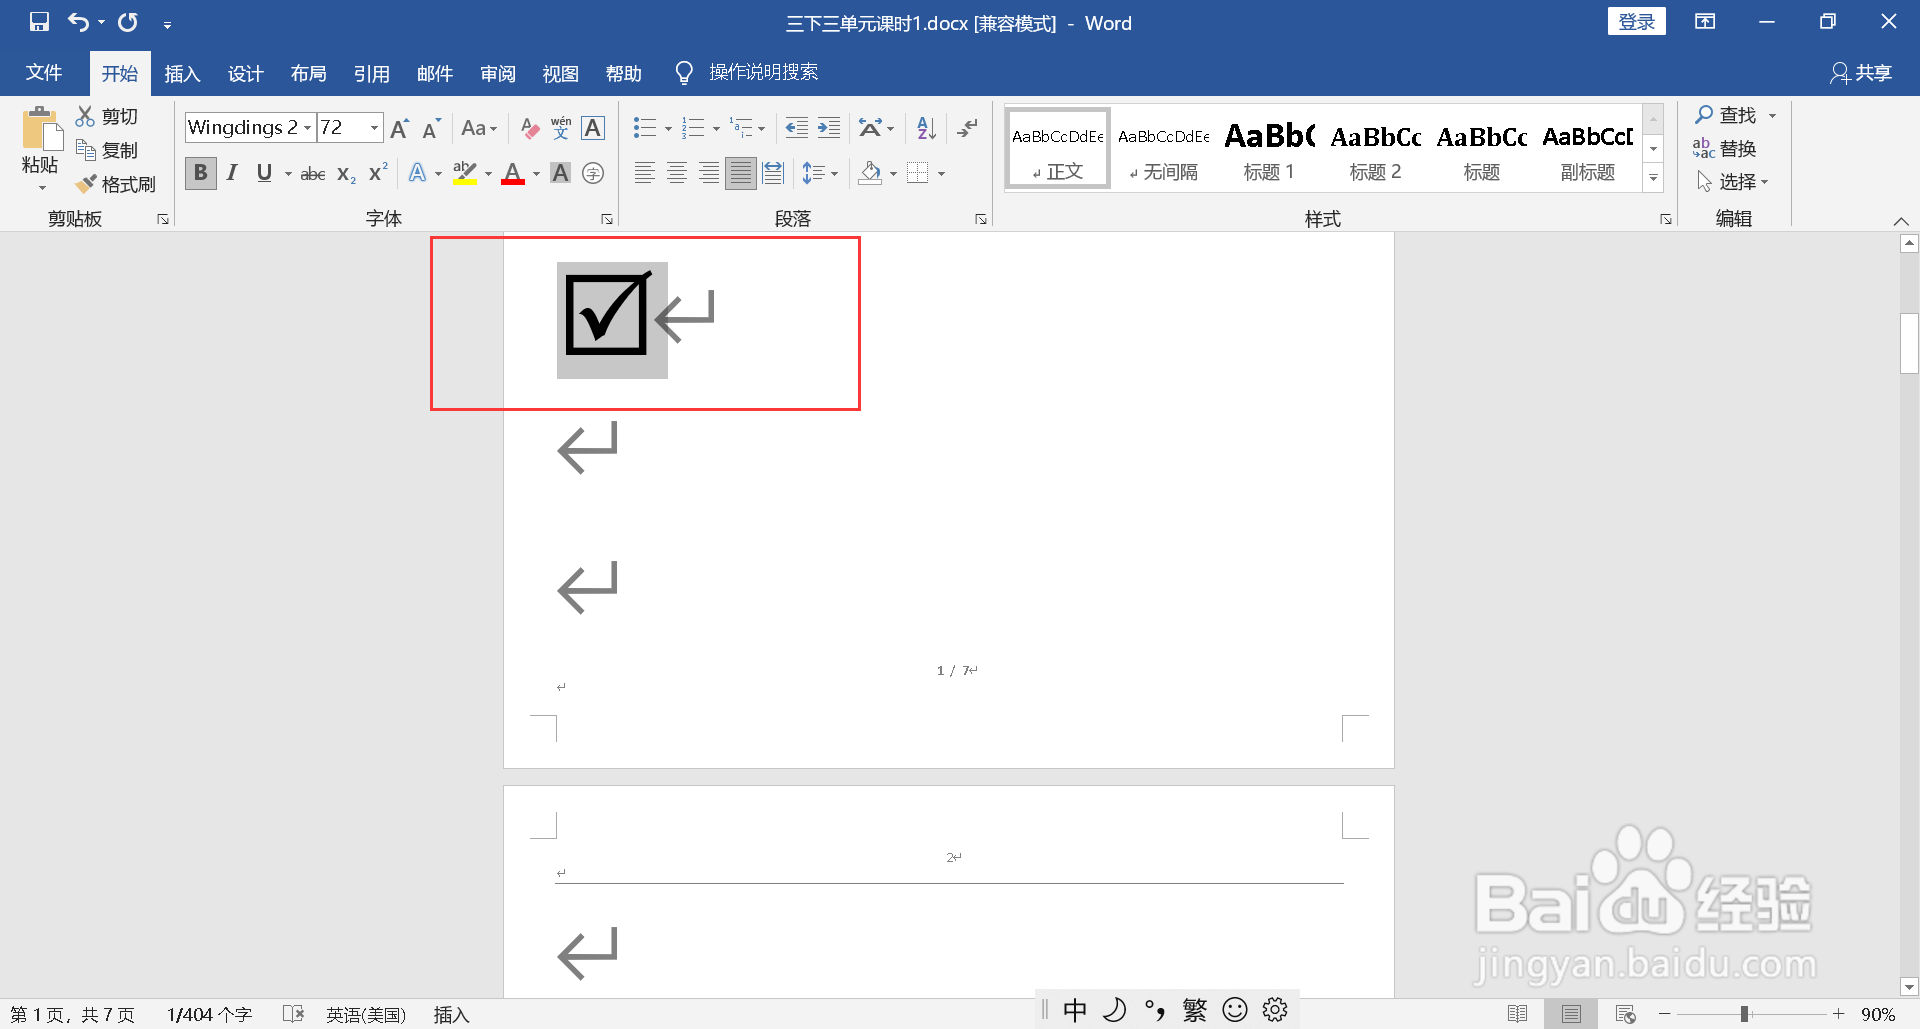Open the 共享 Share option
The height and width of the screenshot is (1029, 1920).
click(x=1861, y=72)
